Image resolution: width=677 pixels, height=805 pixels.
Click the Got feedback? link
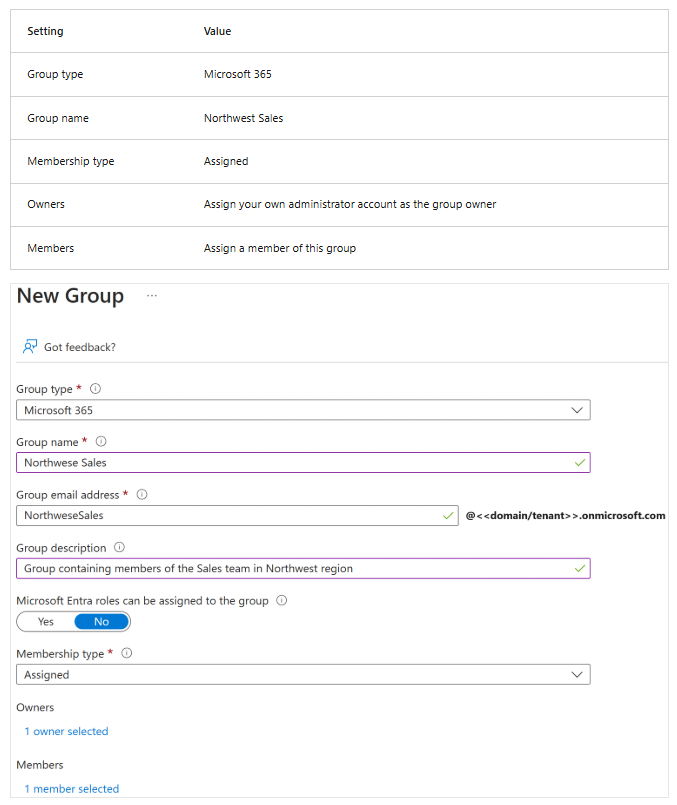pyautogui.click(x=80, y=347)
